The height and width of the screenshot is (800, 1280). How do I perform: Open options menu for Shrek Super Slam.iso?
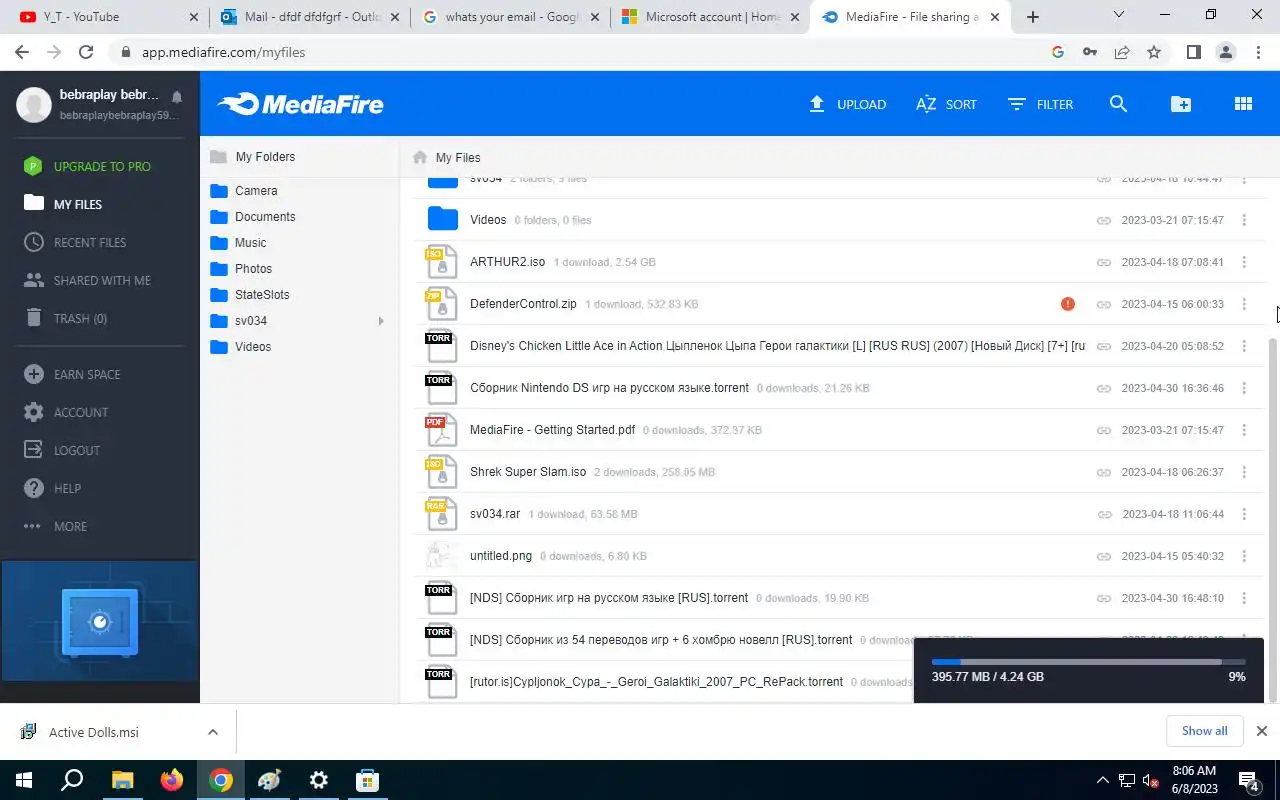click(1244, 472)
